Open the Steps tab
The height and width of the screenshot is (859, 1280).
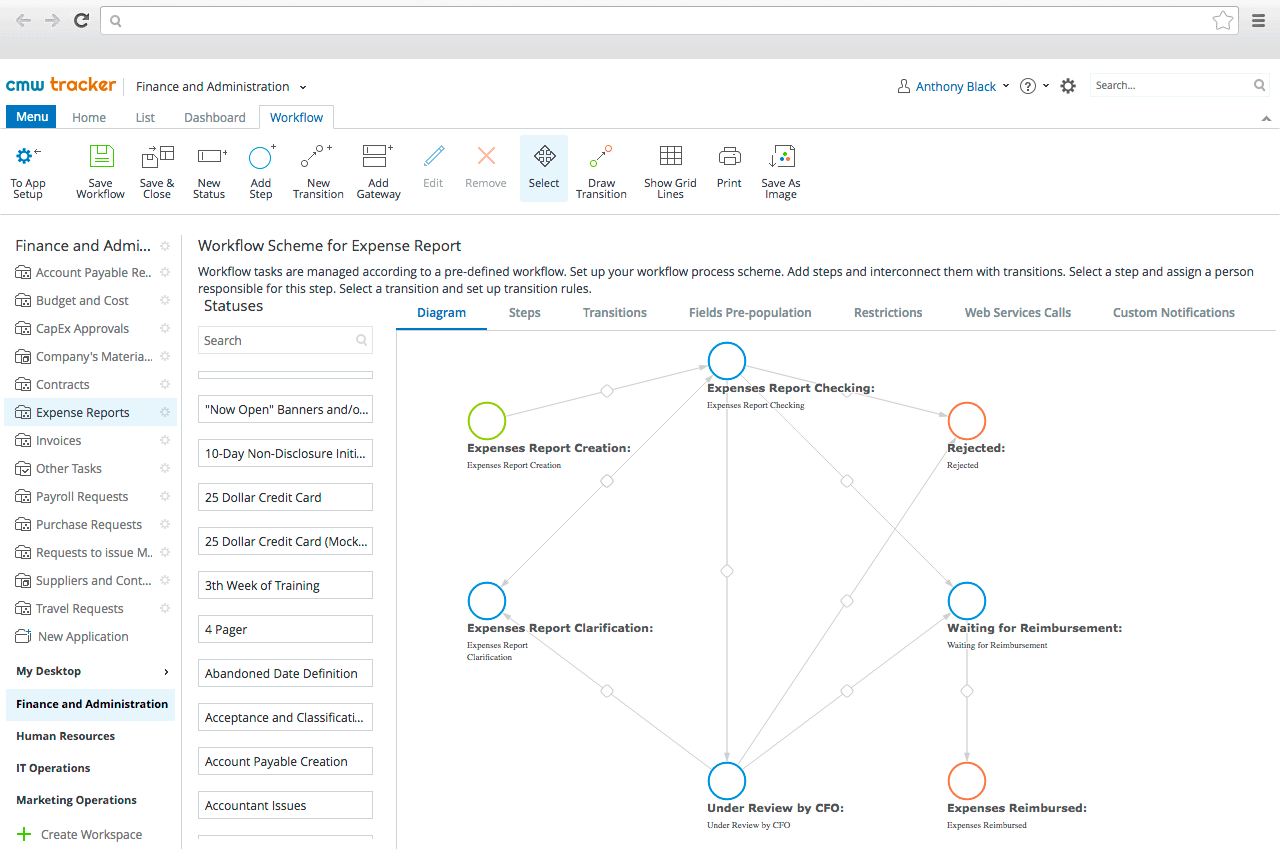tap(524, 312)
